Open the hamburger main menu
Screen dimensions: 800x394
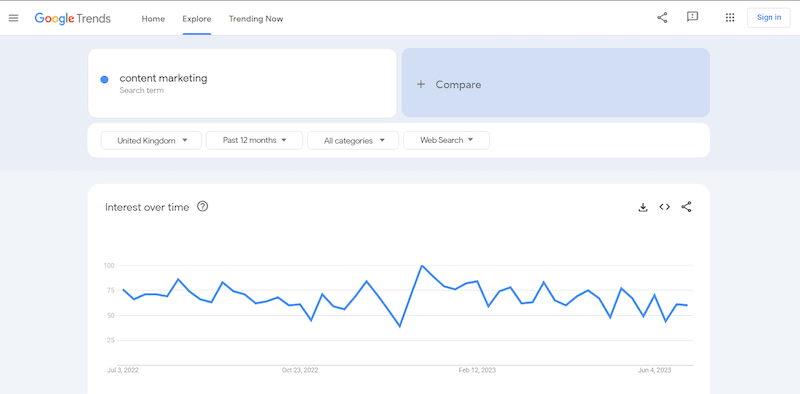click(13, 18)
